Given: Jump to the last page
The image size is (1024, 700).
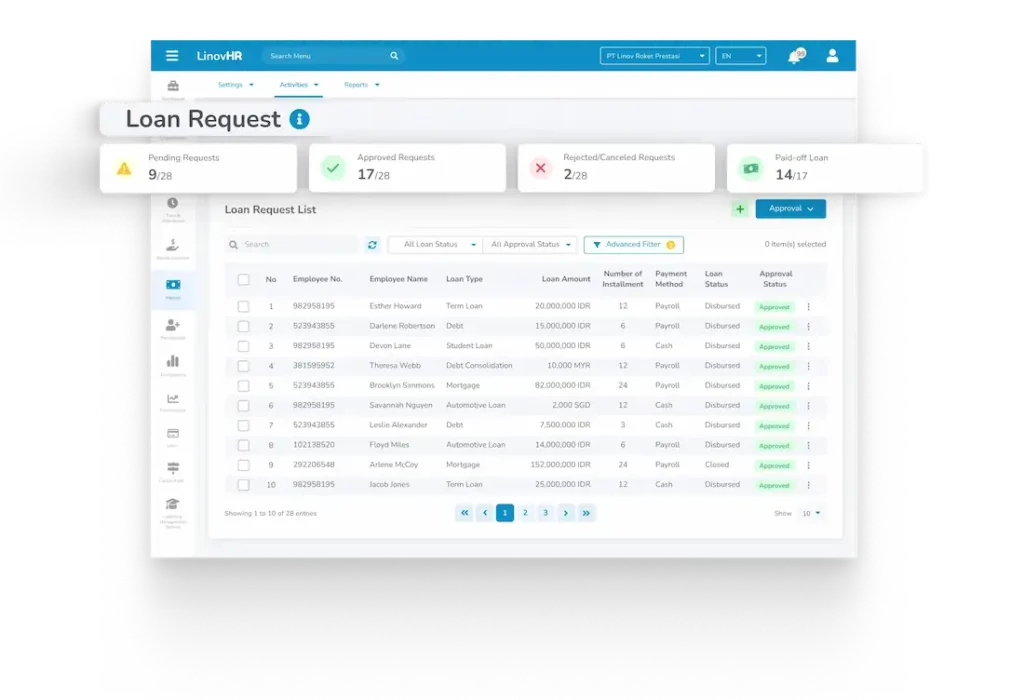Looking at the screenshot, I should [x=586, y=513].
